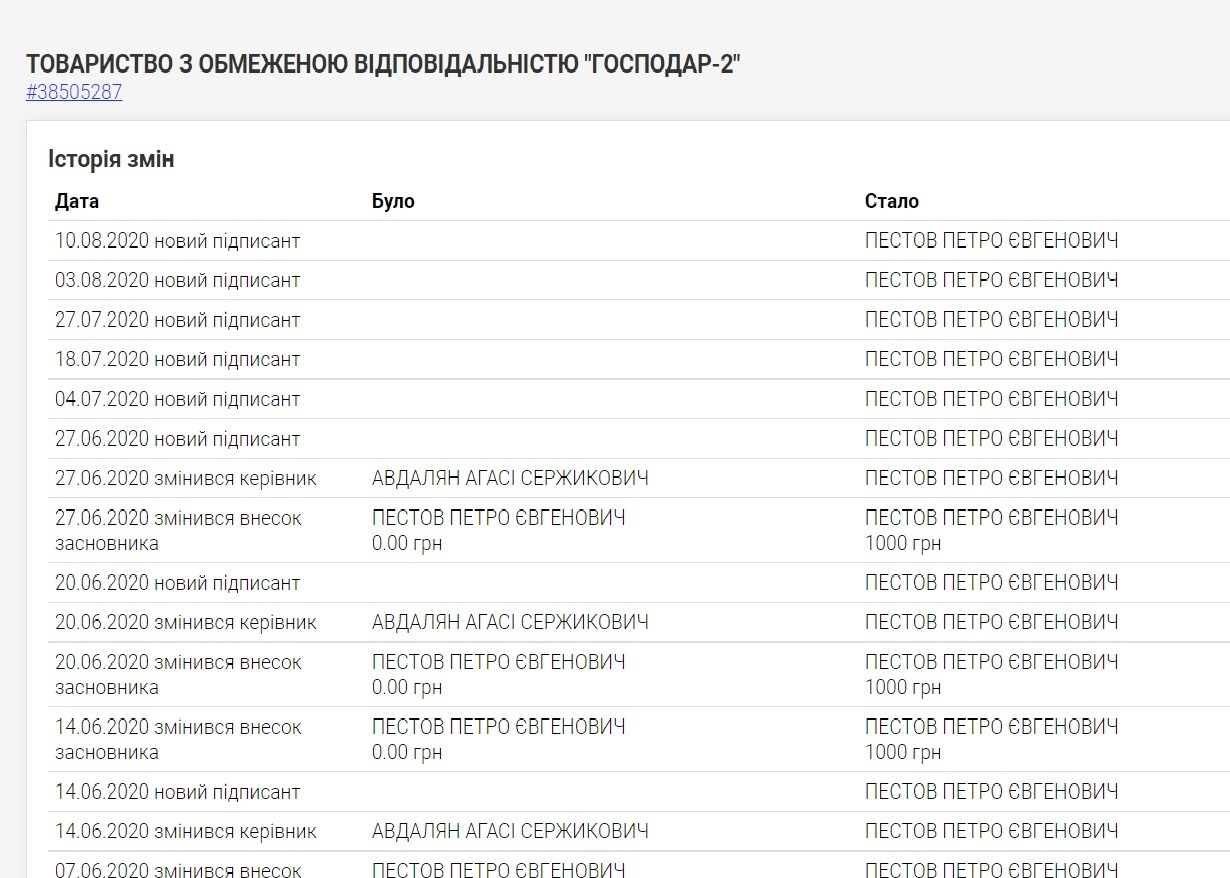The image size is (1230, 878).
Task: Select the '27.07.2020 новий підписант' date cell
Action: pyautogui.click(x=178, y=321)
